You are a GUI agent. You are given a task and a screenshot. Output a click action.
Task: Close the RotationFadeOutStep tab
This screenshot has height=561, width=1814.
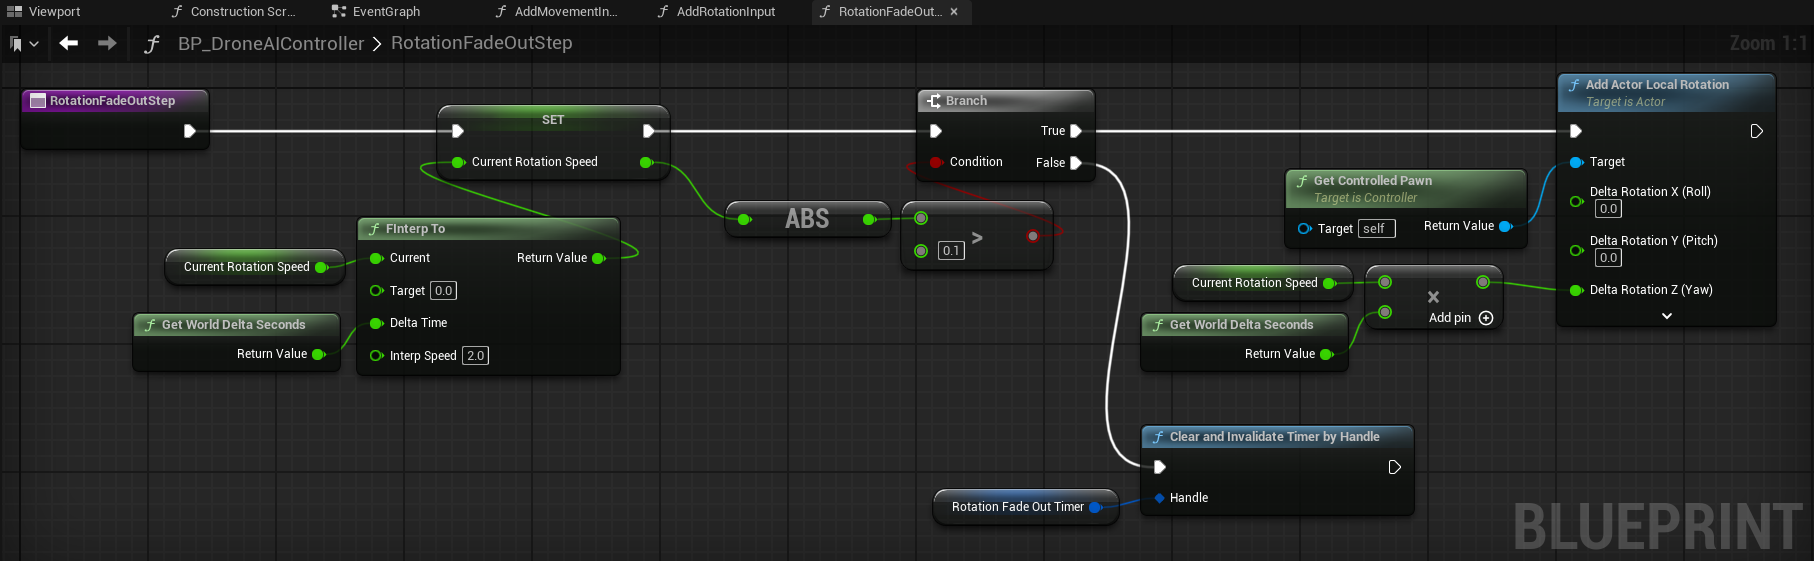click(x=954, y=12)
